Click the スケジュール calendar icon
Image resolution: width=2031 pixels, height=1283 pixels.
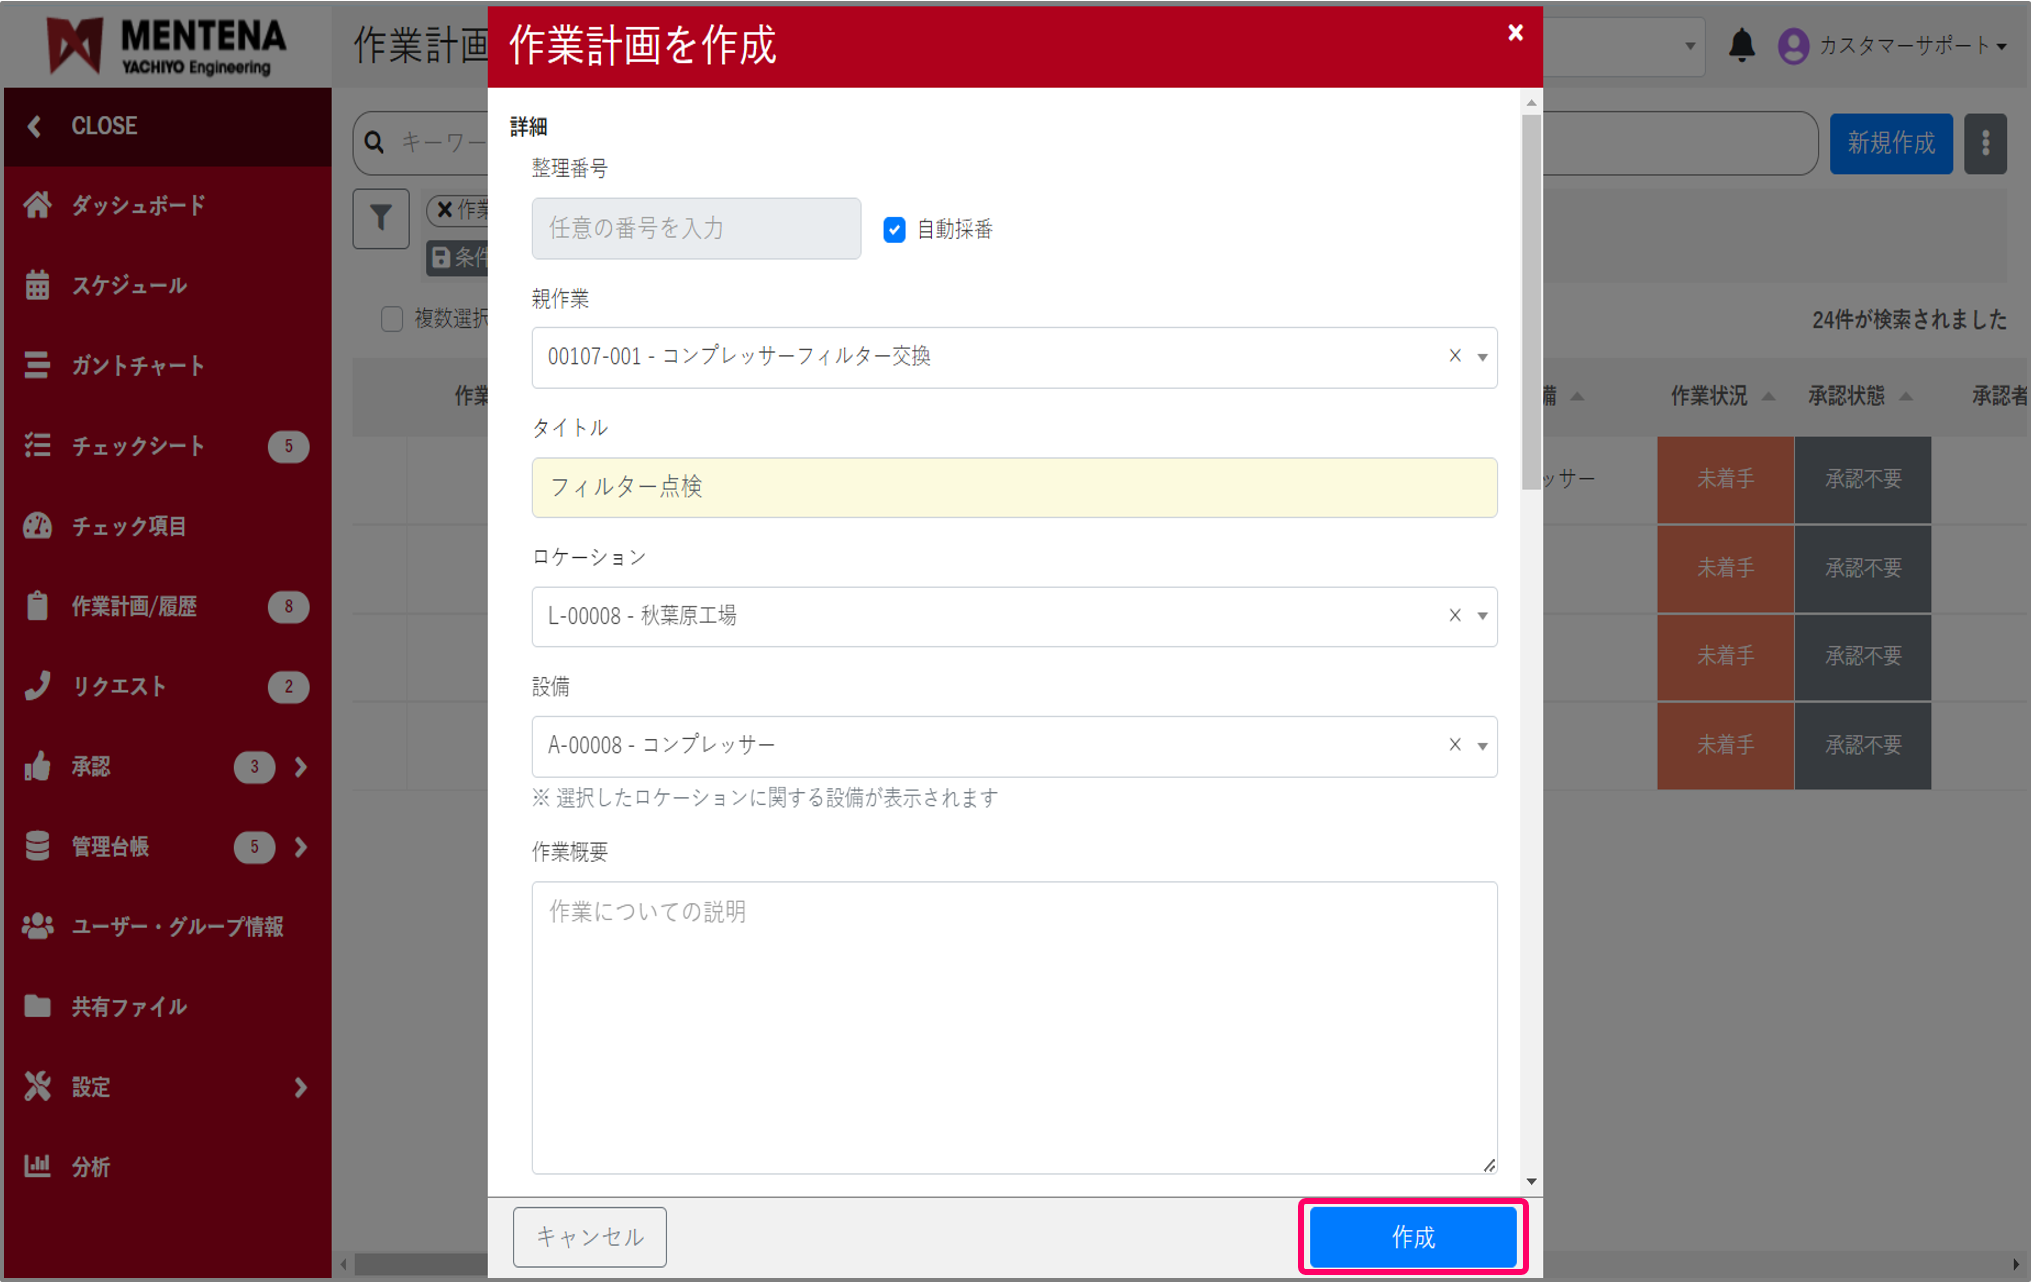tap(38, 285)
